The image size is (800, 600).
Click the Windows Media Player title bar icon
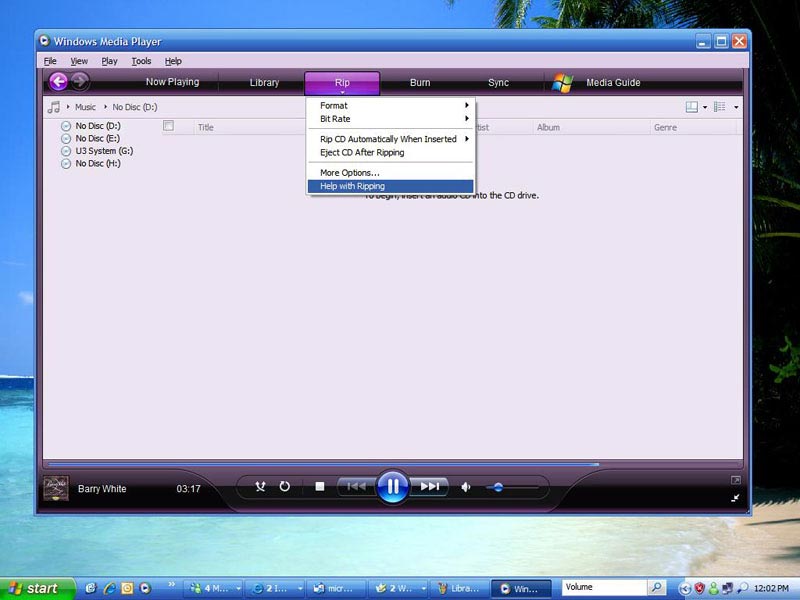[44, 40]
